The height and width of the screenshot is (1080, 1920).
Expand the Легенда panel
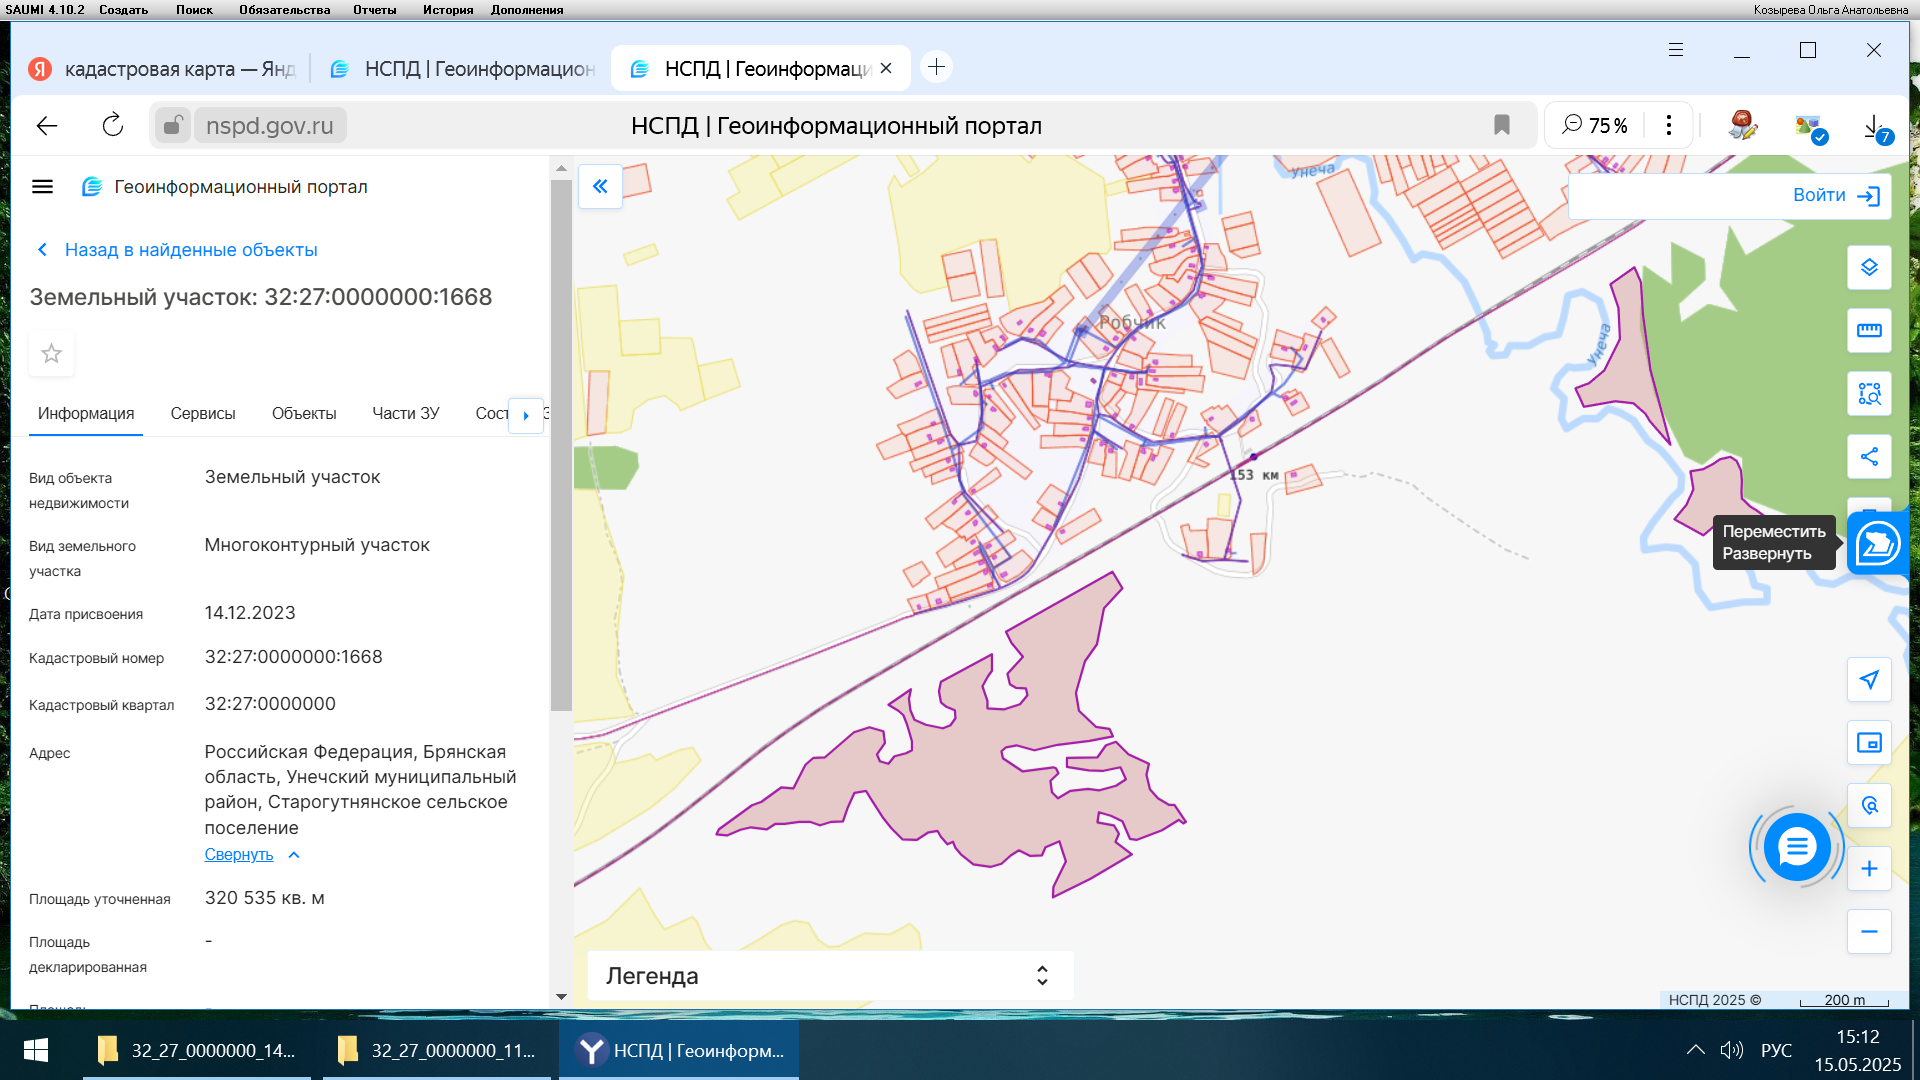pyautogui.click(x=830, y=976)
